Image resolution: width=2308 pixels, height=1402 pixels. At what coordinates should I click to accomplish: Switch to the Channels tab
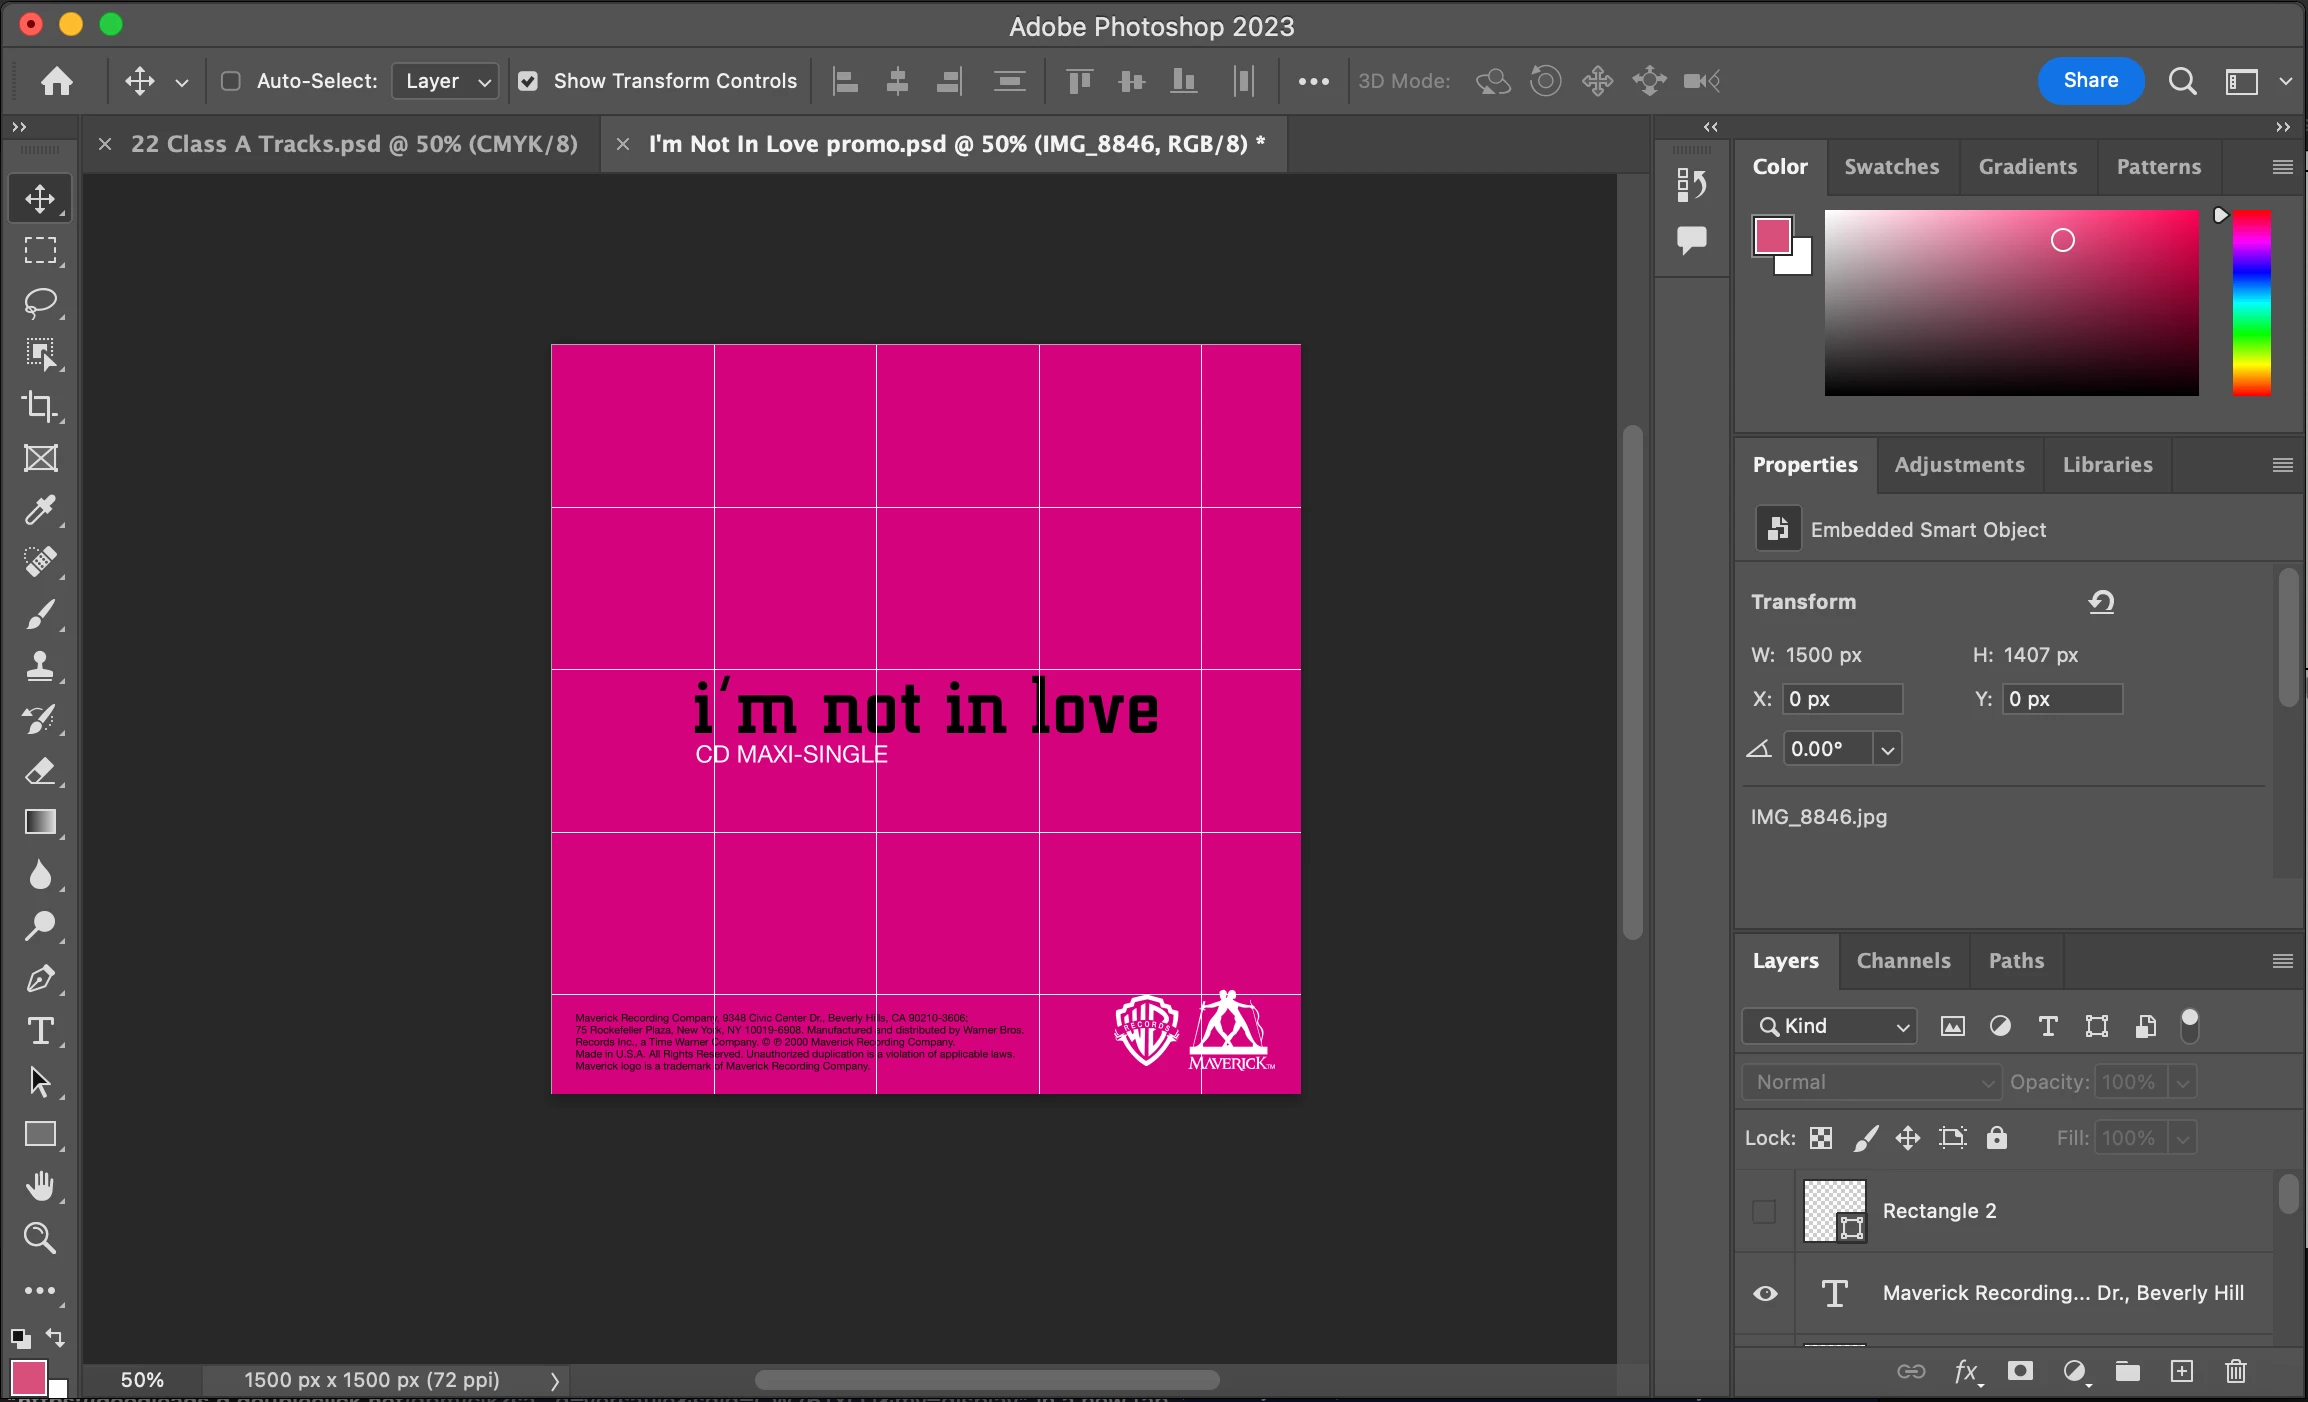pyautogui.click(x=1903, y=960)
